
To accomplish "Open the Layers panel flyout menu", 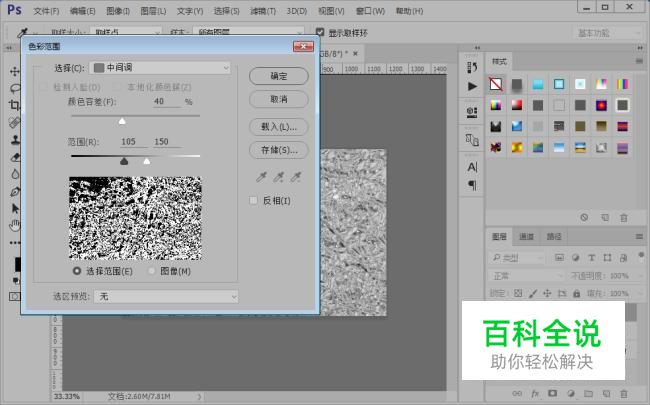I will point(639,237).
